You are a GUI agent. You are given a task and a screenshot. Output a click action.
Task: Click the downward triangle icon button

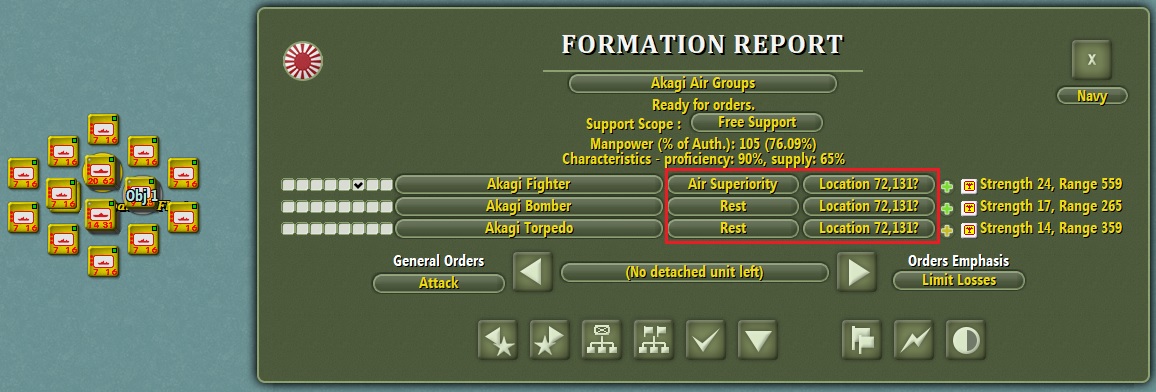758,340
